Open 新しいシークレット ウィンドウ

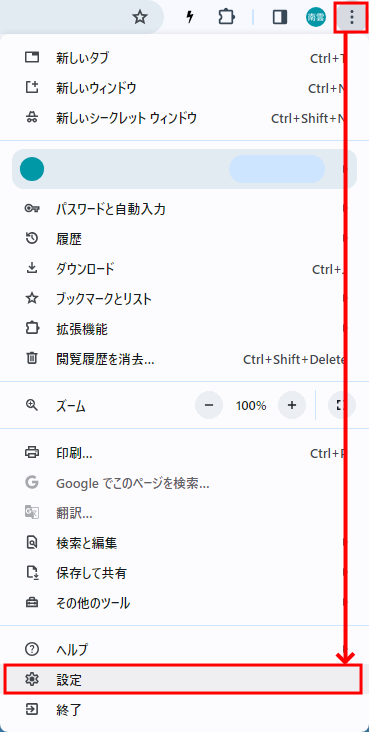[182, 118]
